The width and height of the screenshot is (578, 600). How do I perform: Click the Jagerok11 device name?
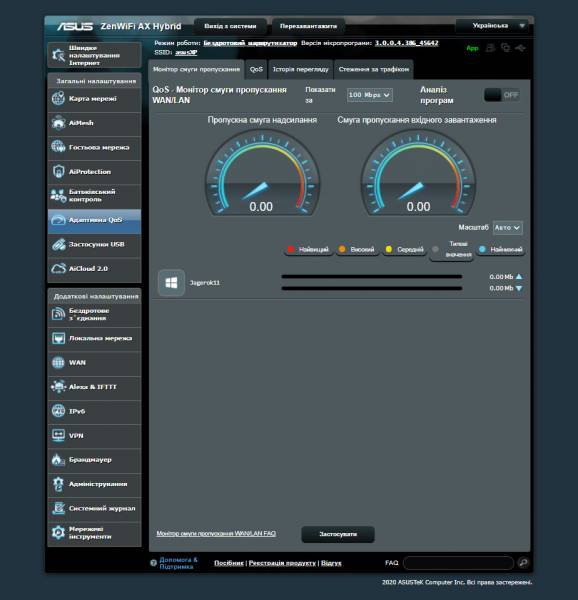click(x=205, y=283)
